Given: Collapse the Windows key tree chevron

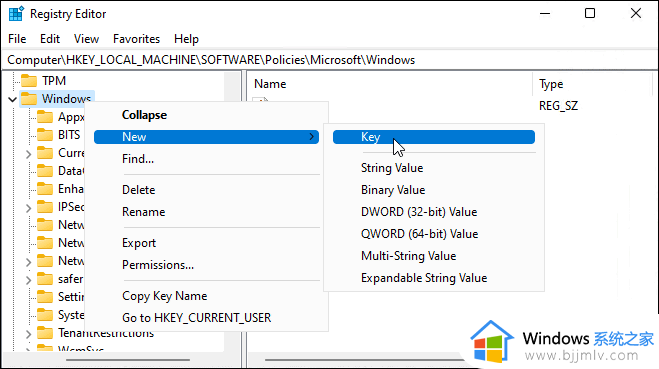Looking at the screenshot, I should point(13,99).
